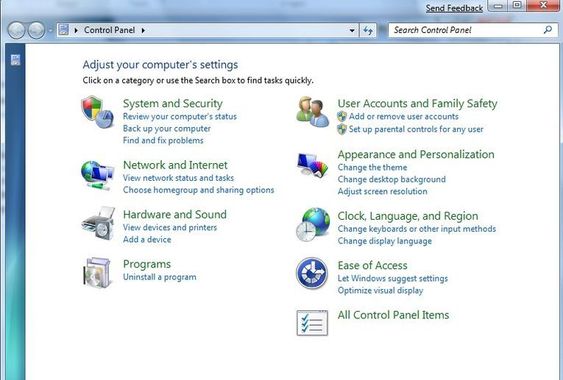The height and width of the screenshot is (380, 563).
Task: Click the Ease of Access icon
Action: pos(312,273)
